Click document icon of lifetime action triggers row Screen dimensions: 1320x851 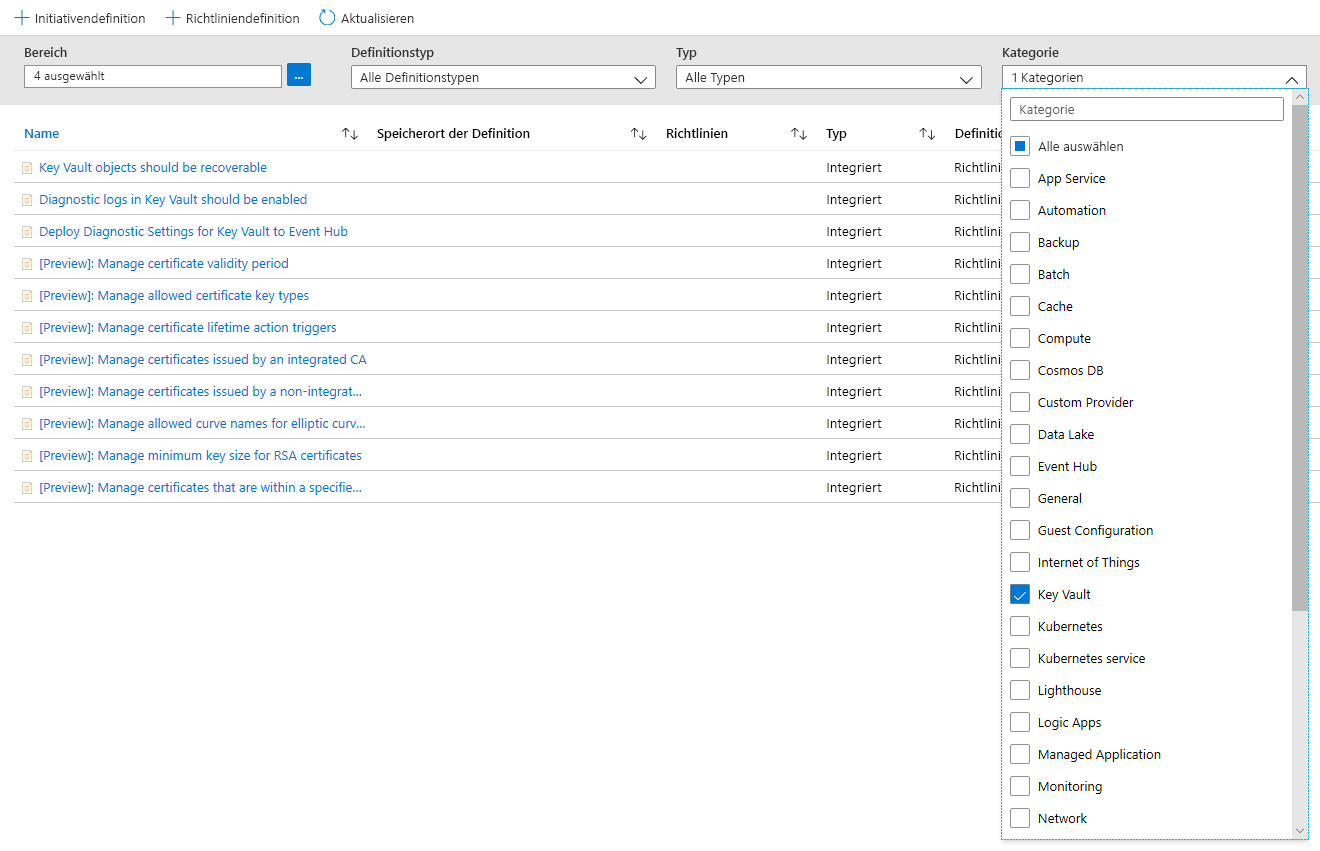[27, 328]
